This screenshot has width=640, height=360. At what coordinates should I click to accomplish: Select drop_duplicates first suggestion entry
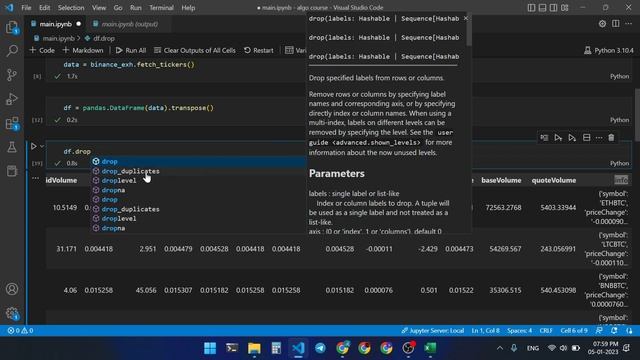point(199,171)
